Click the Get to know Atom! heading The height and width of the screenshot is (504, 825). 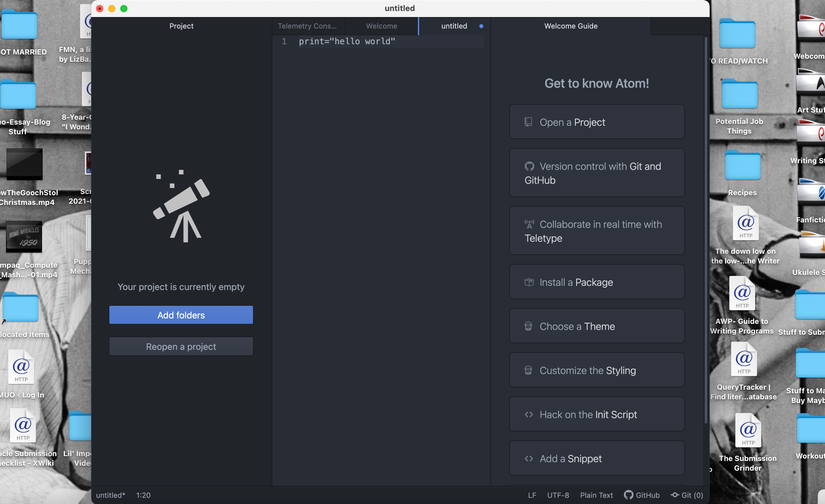(597, 83)
